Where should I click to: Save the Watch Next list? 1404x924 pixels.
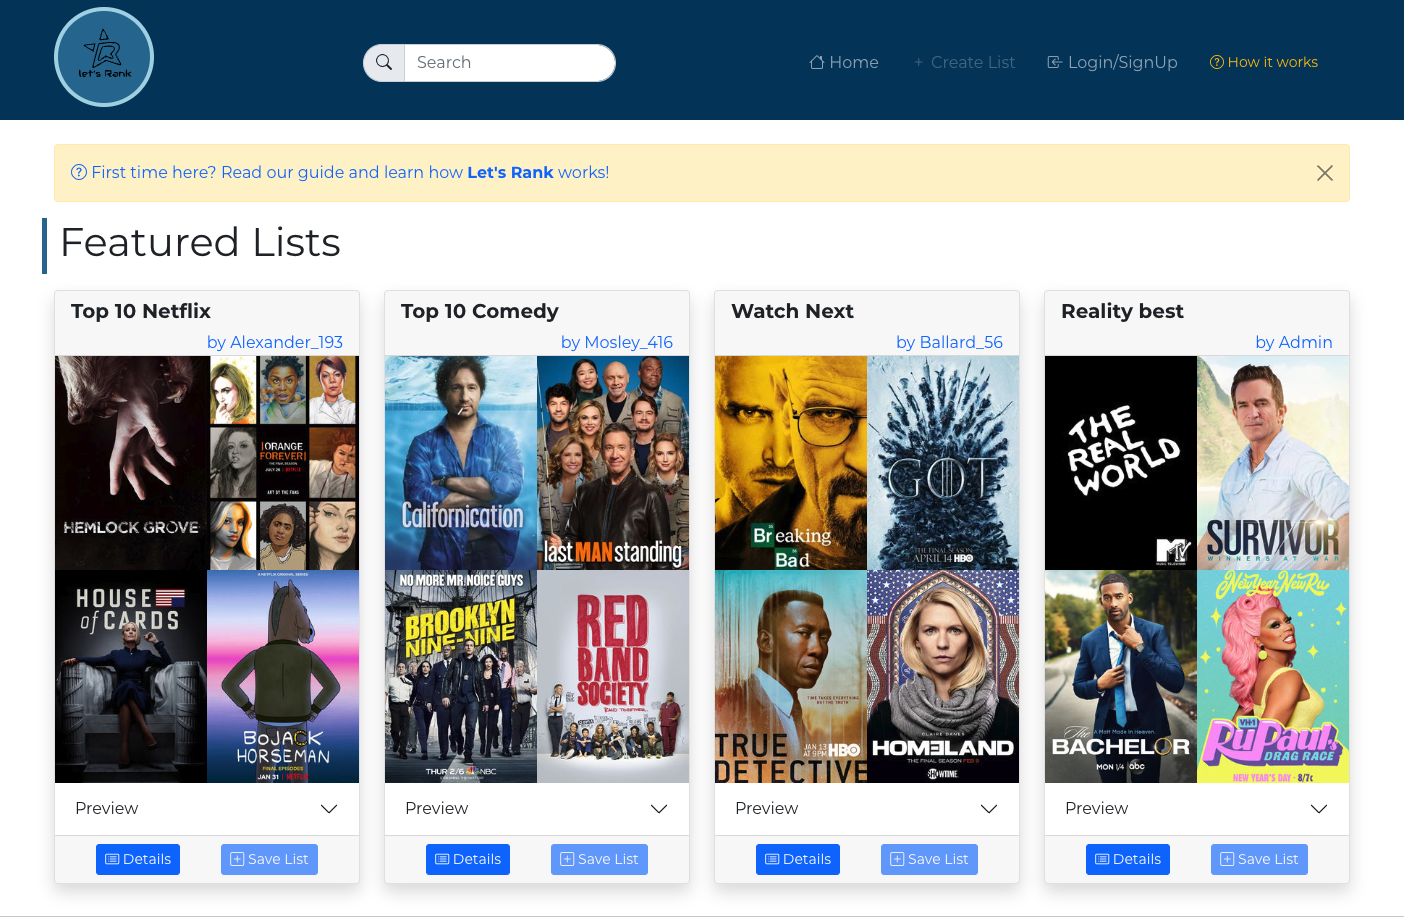point(929,859)
